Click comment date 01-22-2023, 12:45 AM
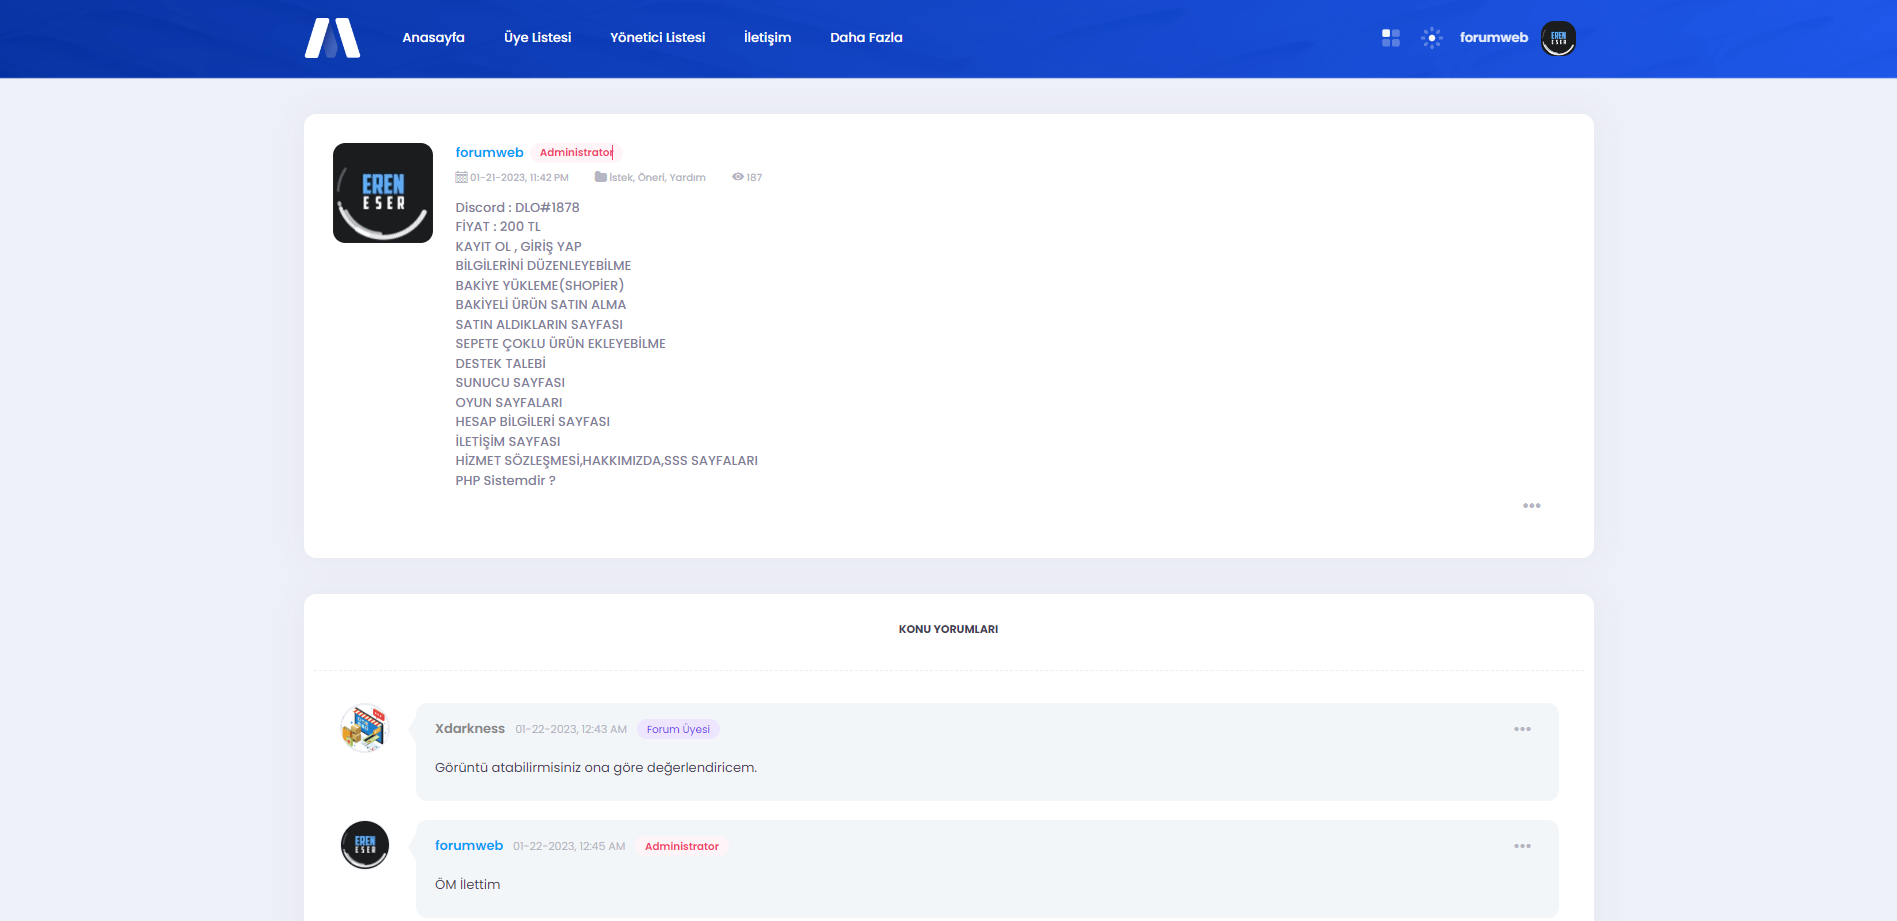Screen dimensions: 1897x921 569,847
